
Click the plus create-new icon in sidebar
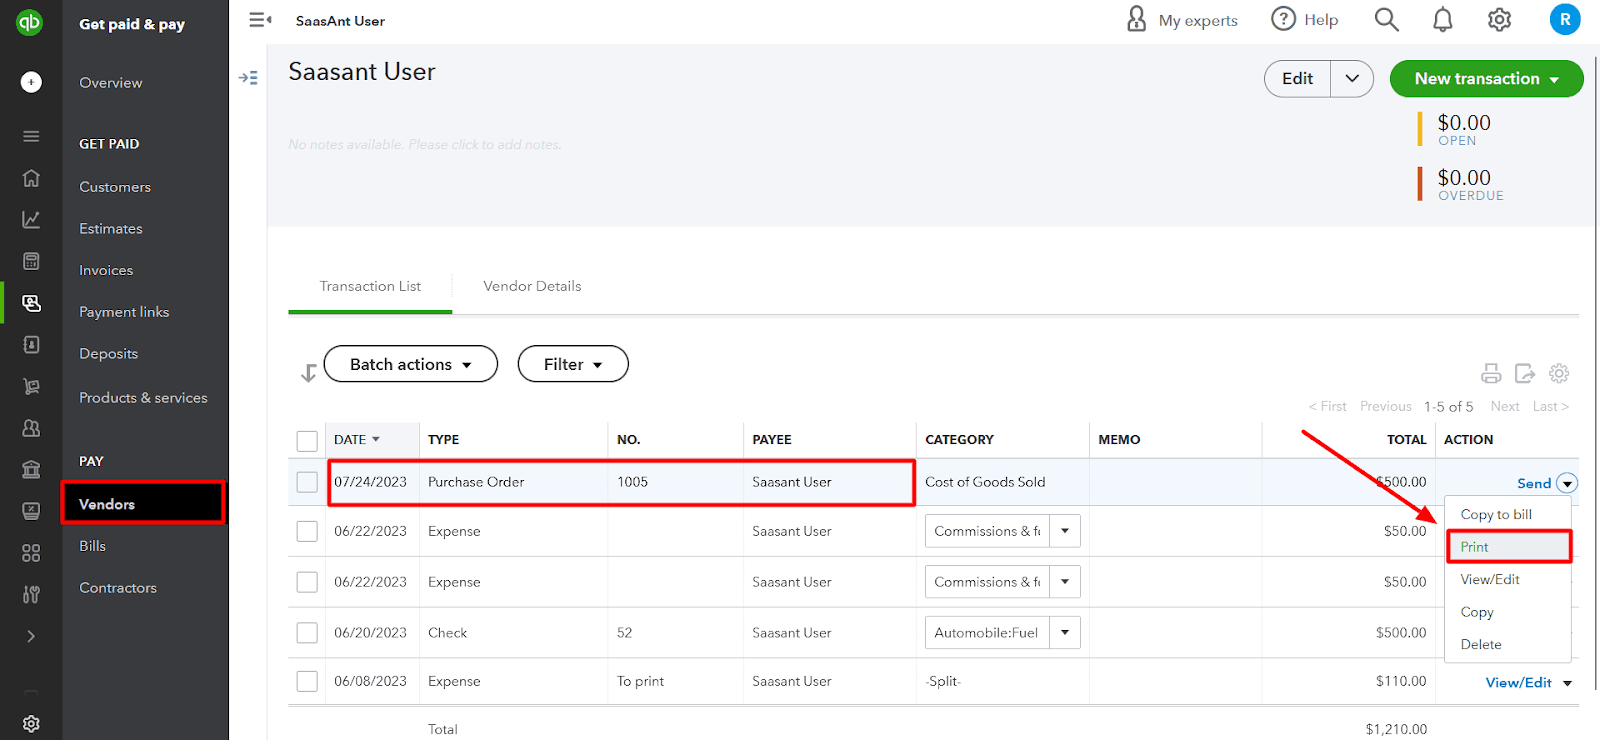31,82
